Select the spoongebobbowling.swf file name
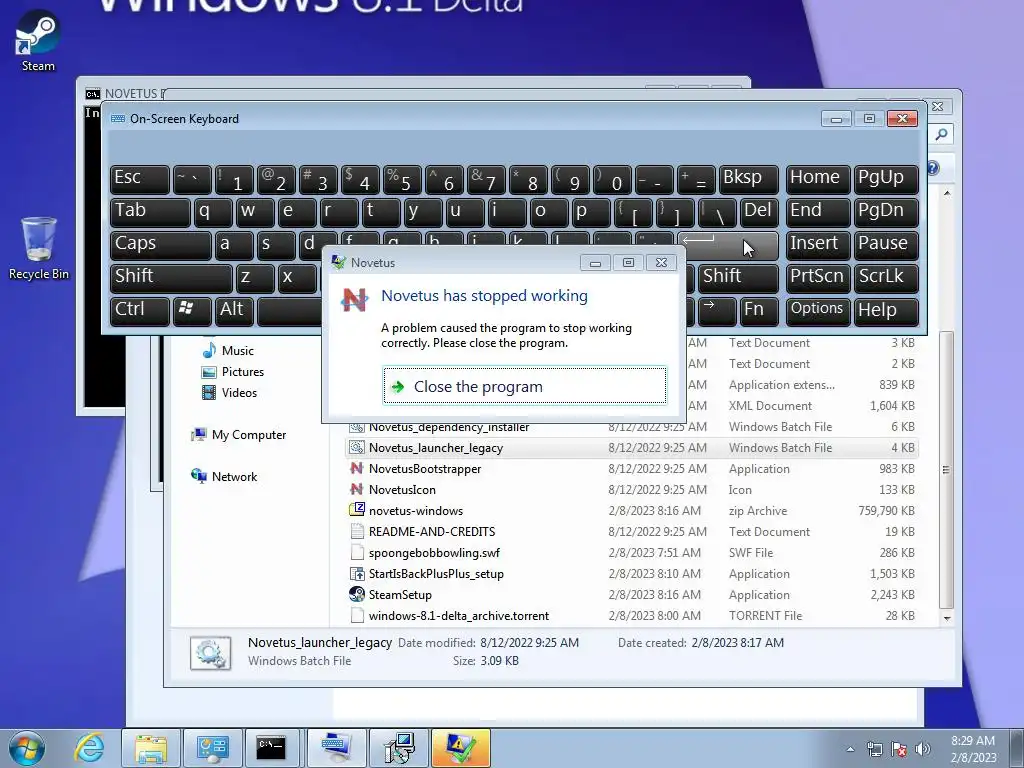The width and height of the screenshot is (1024, 768). coord(434,552)
